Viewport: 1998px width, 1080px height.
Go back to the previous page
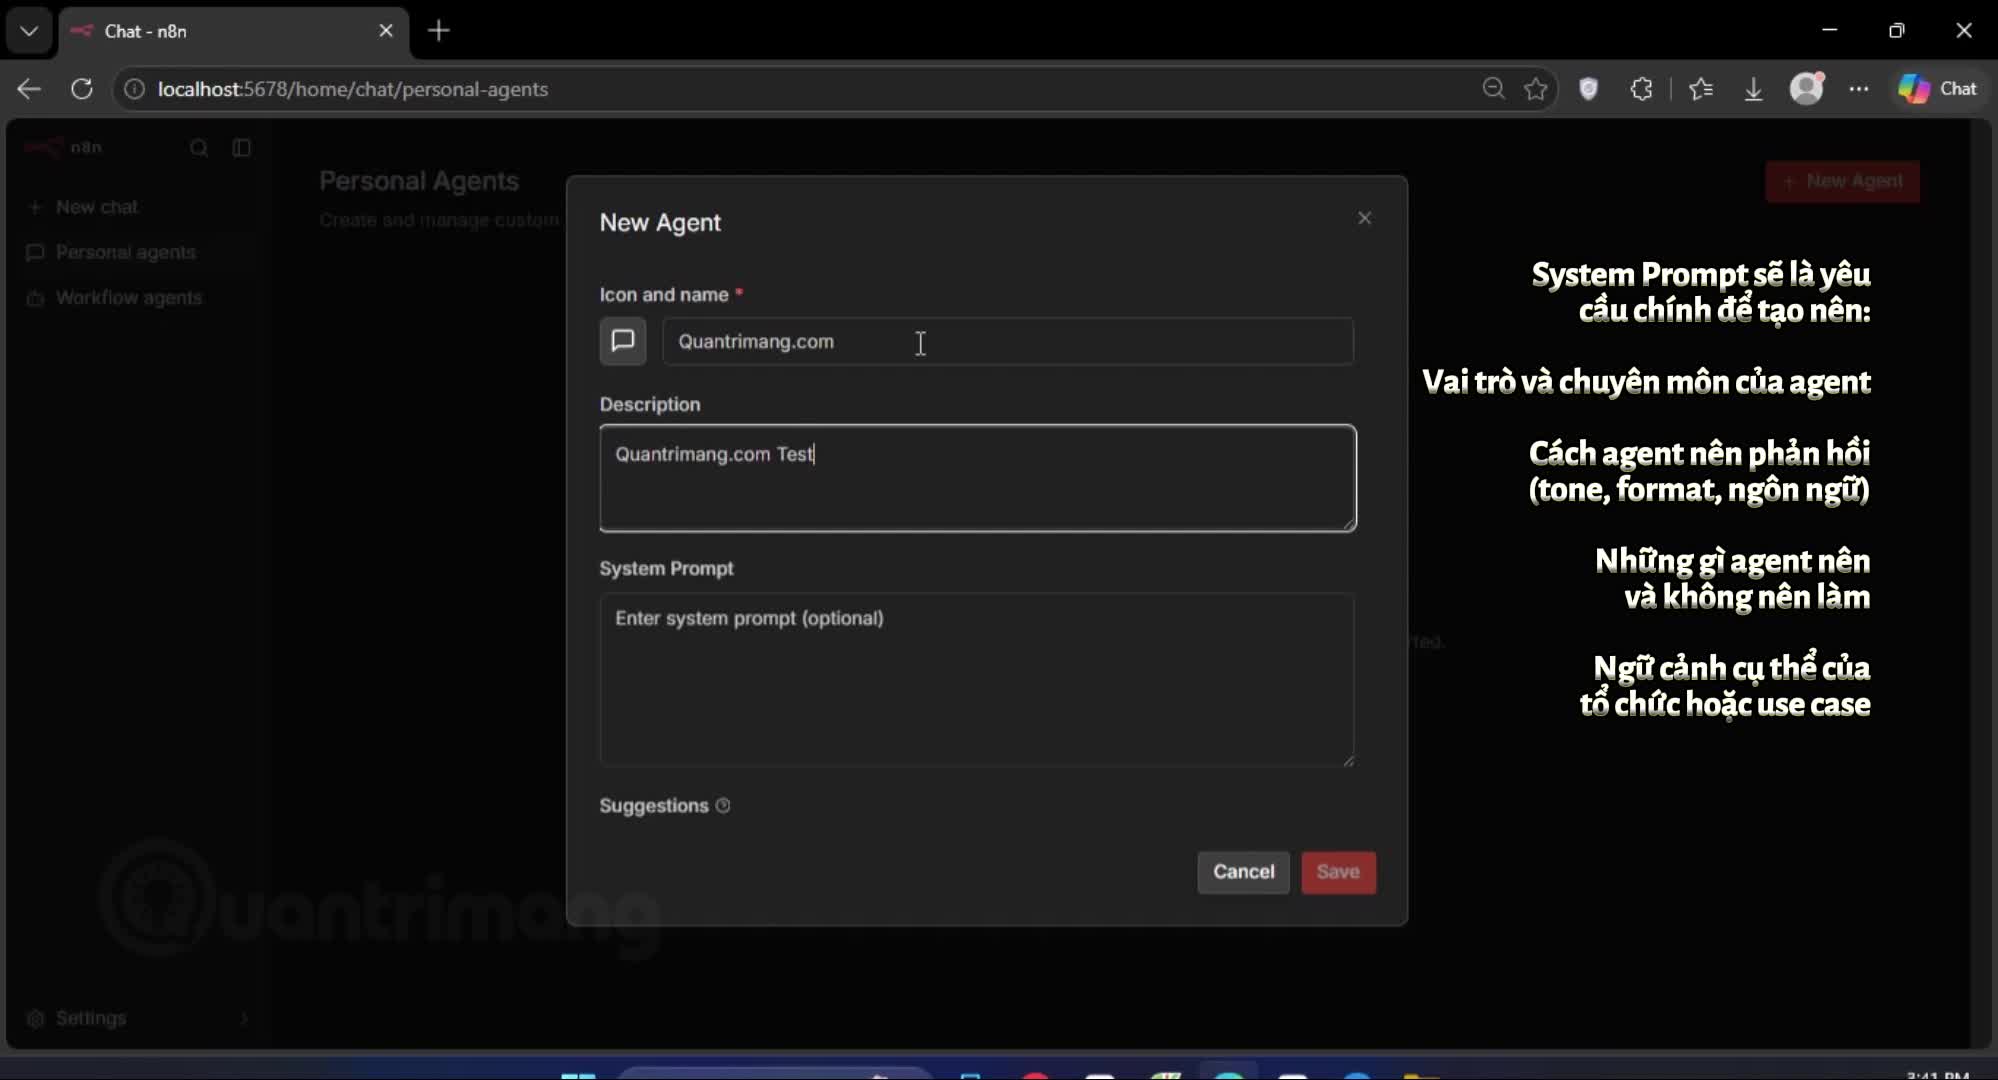pyautogui.click(x=29, y=89)
